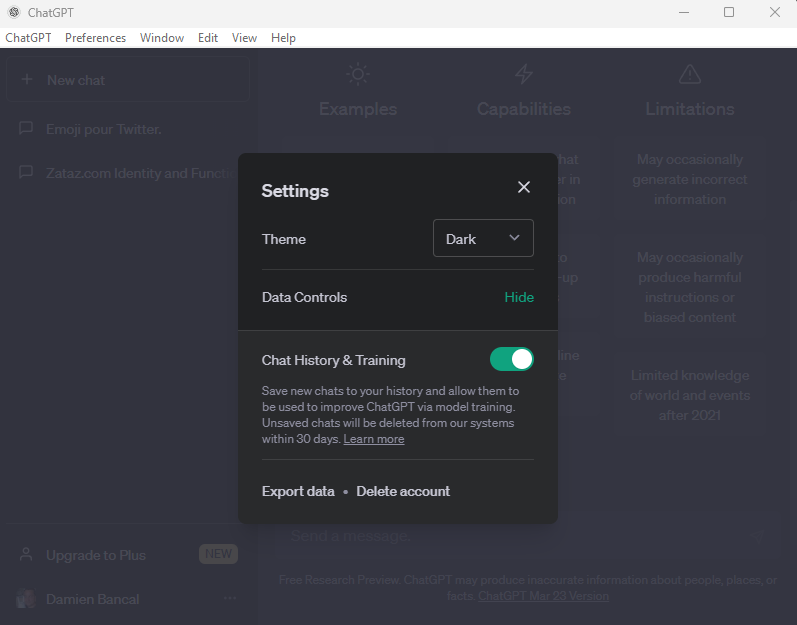Image resolution: width=797 pixels, height=625 pixels.
Task: Close the Settings dialog with X
Action: (x=524, y=187)
